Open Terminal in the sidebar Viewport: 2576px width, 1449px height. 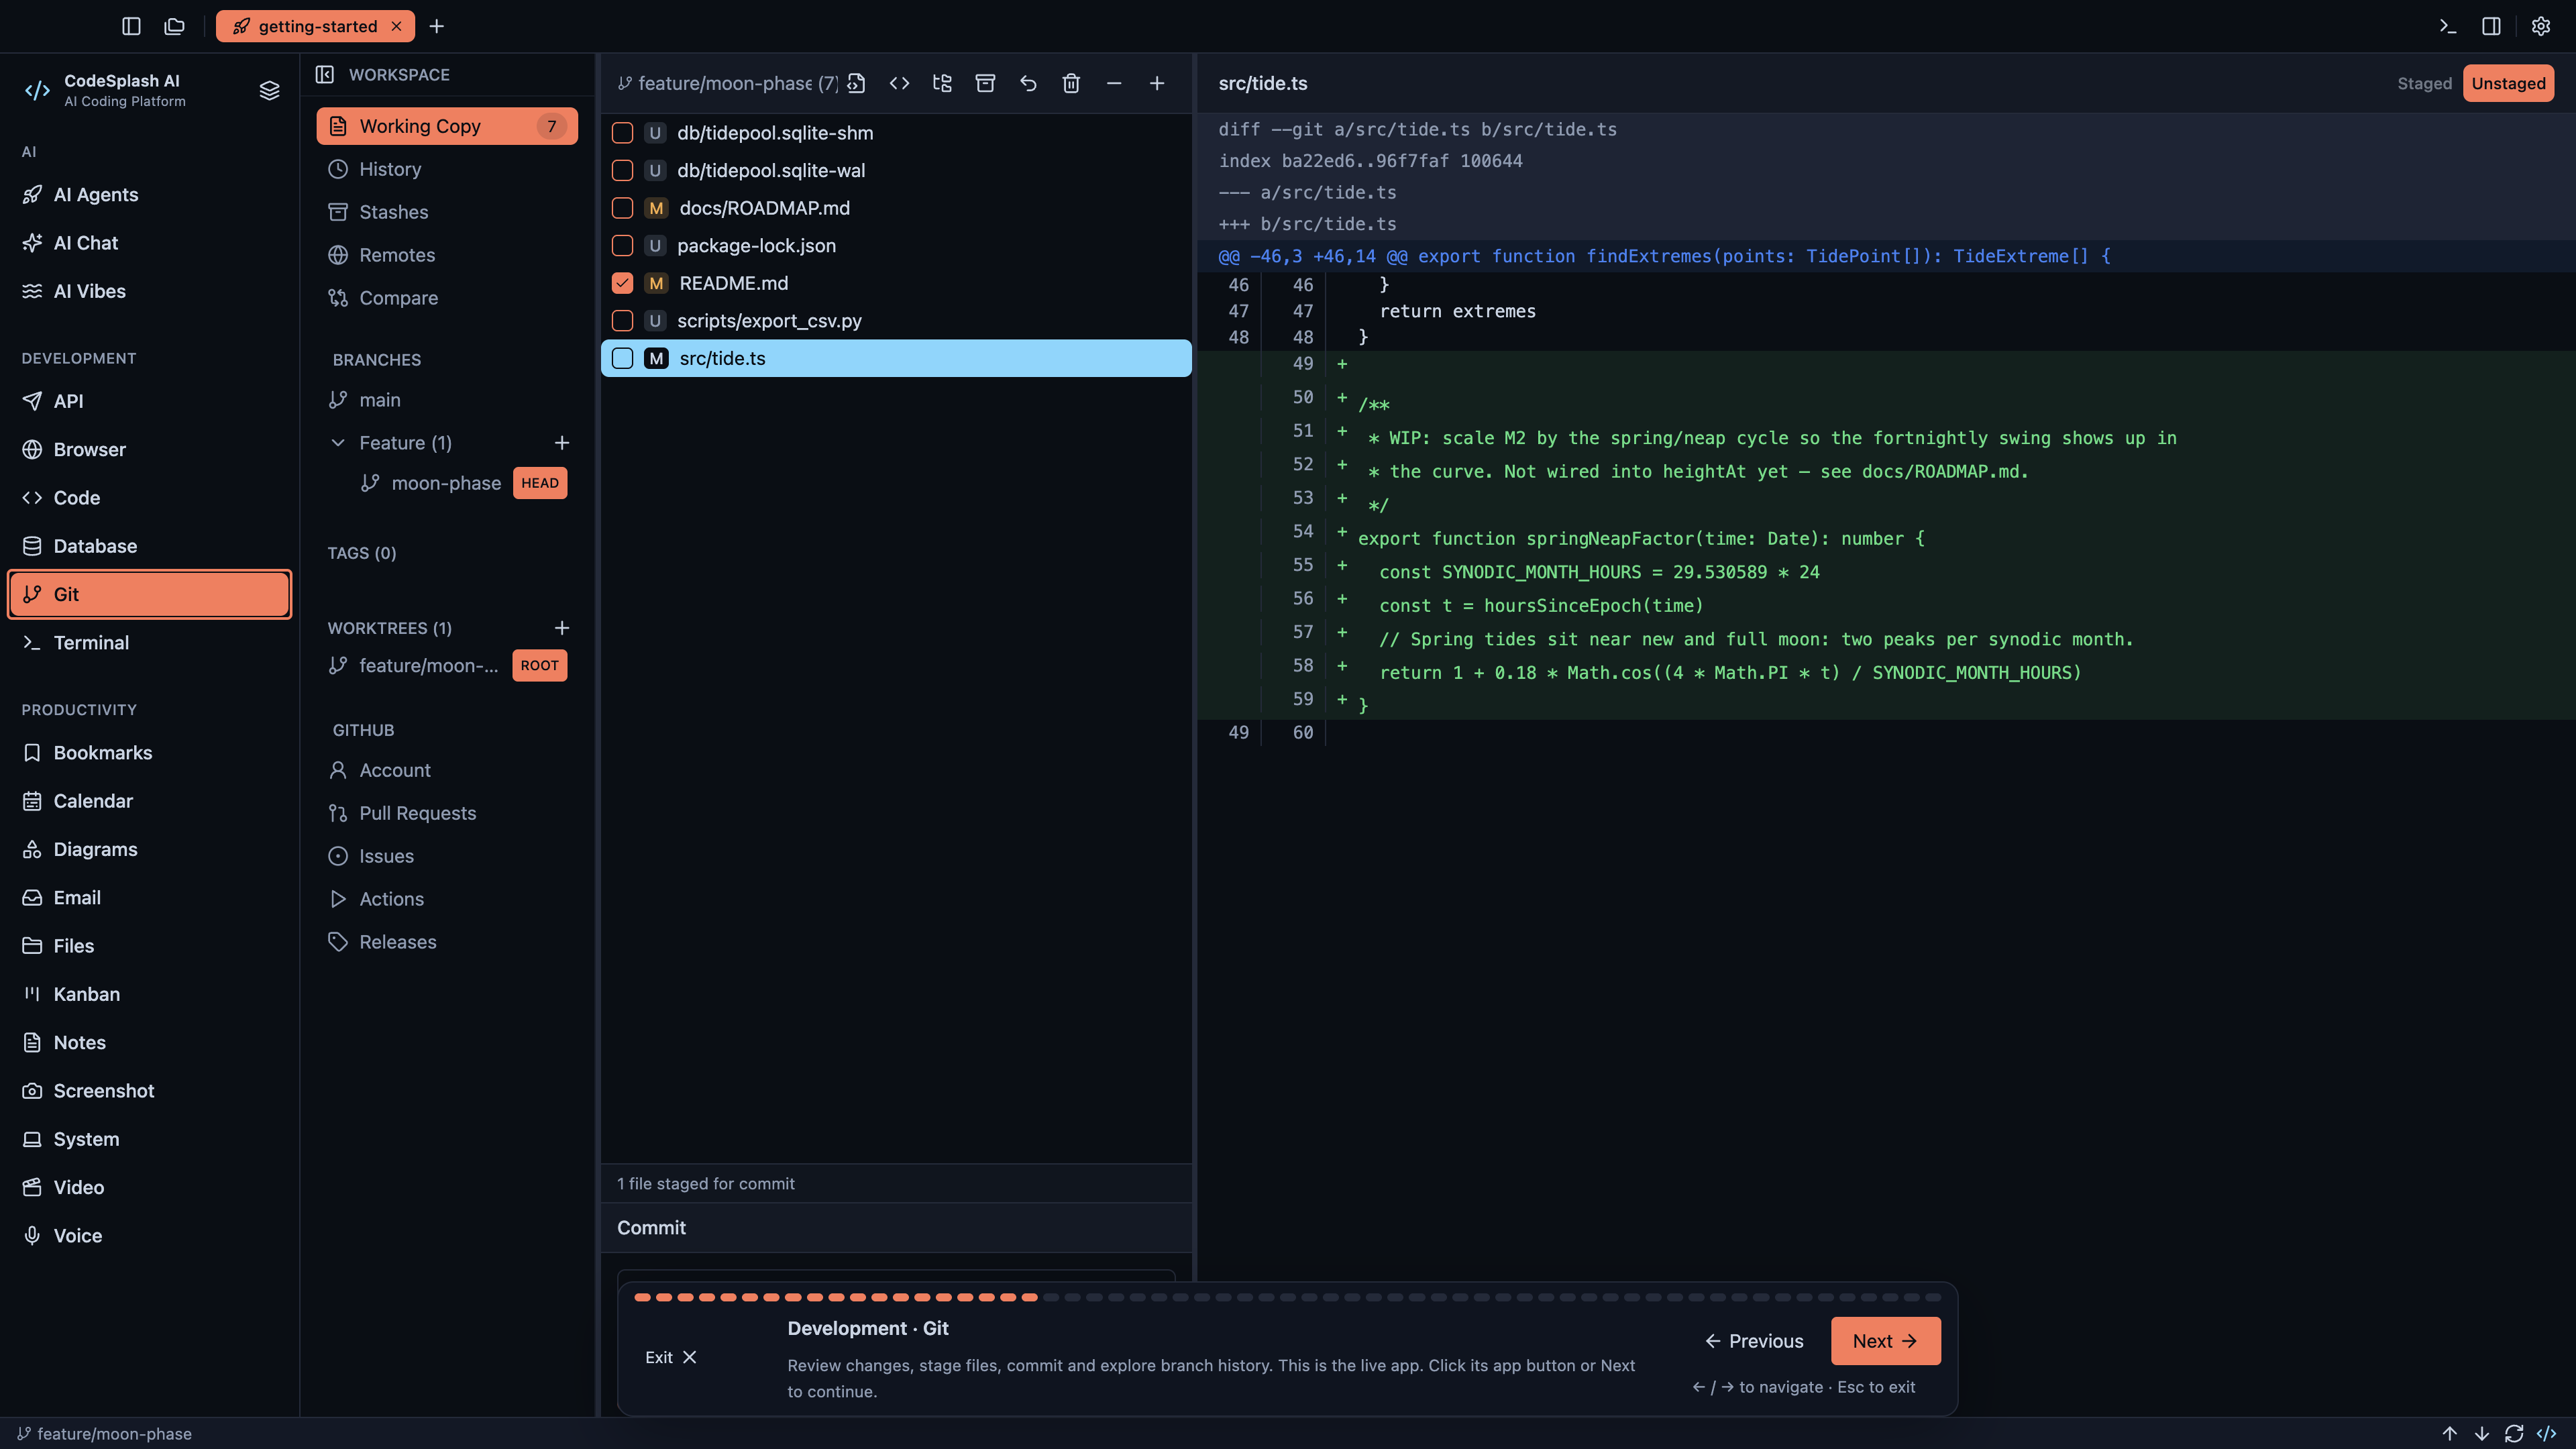click(150, 643)
